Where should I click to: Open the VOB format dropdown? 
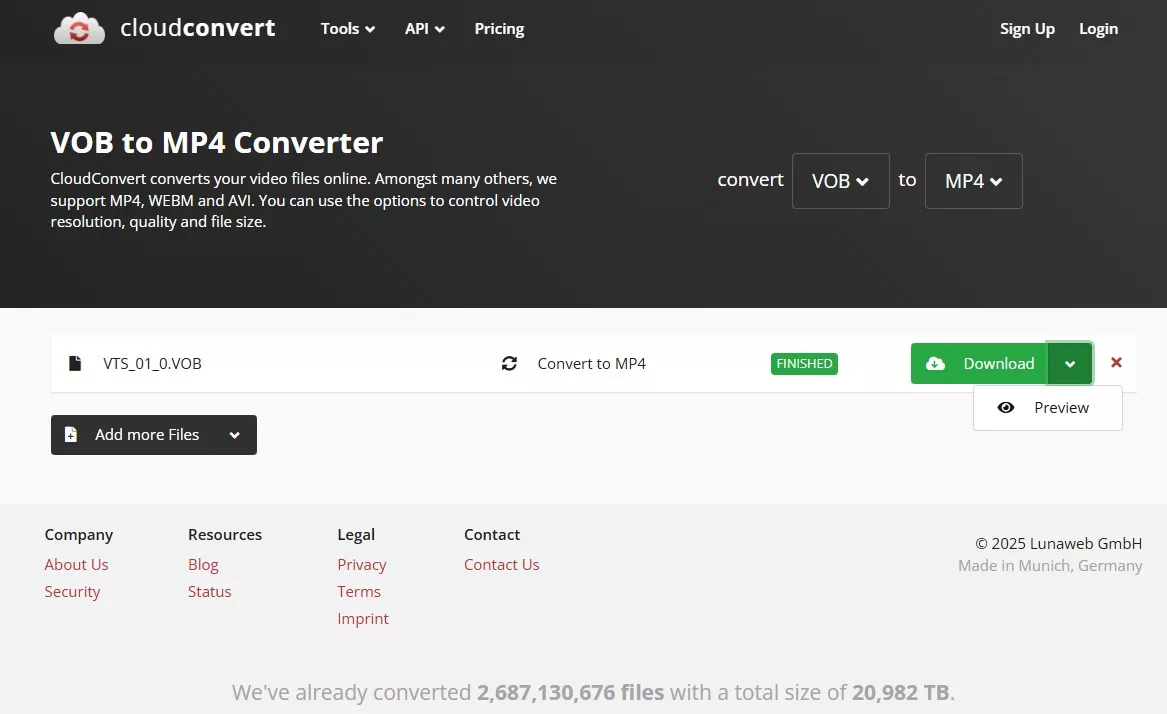pos(840,181)
